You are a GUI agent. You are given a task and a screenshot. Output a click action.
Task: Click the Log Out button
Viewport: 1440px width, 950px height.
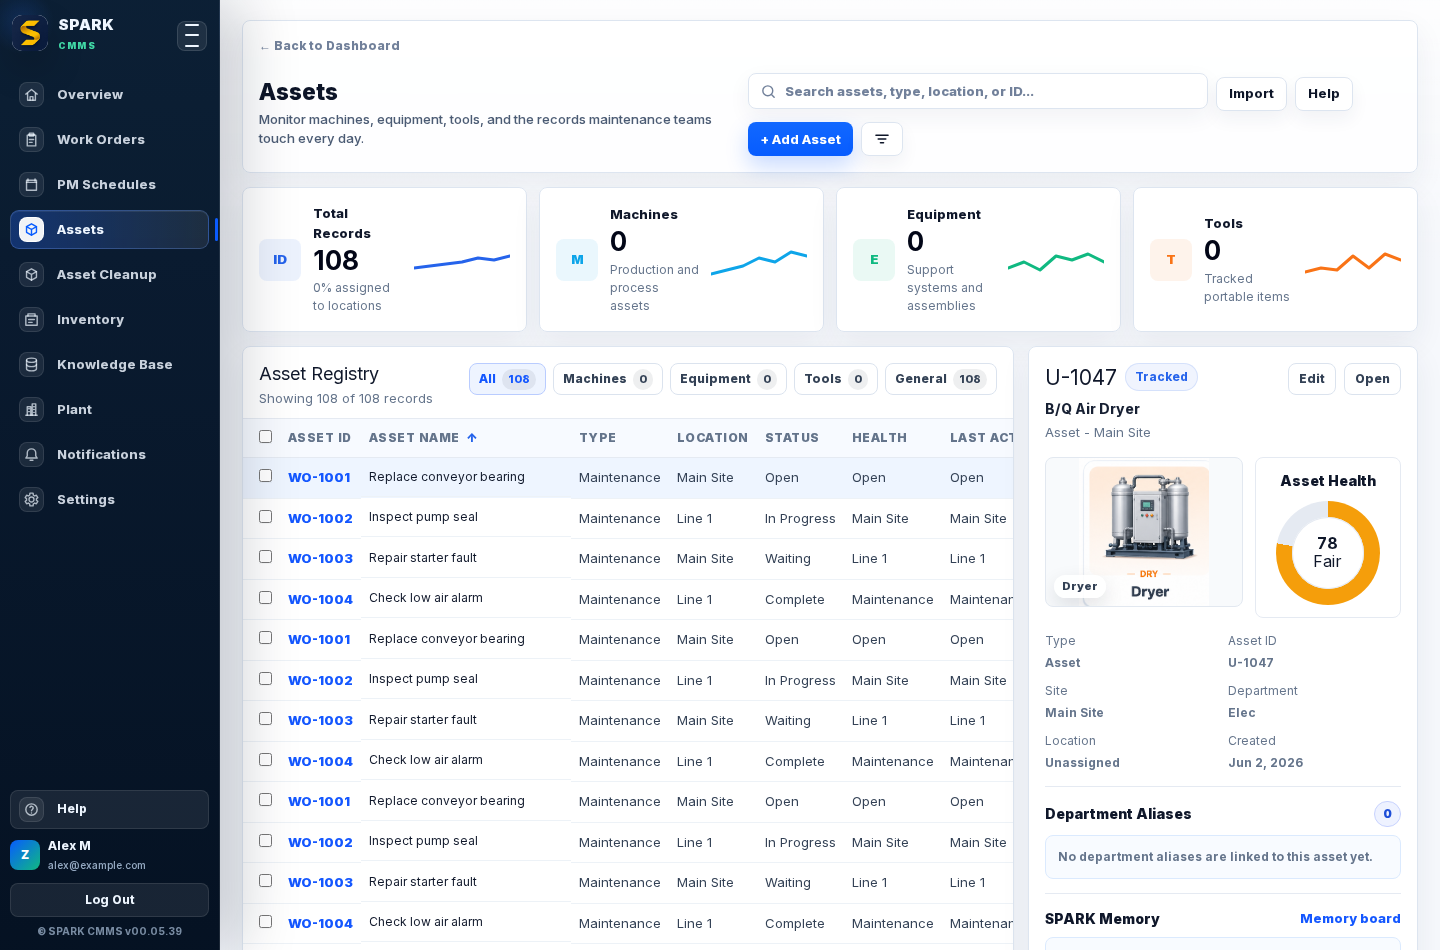(x=109, y=900)
